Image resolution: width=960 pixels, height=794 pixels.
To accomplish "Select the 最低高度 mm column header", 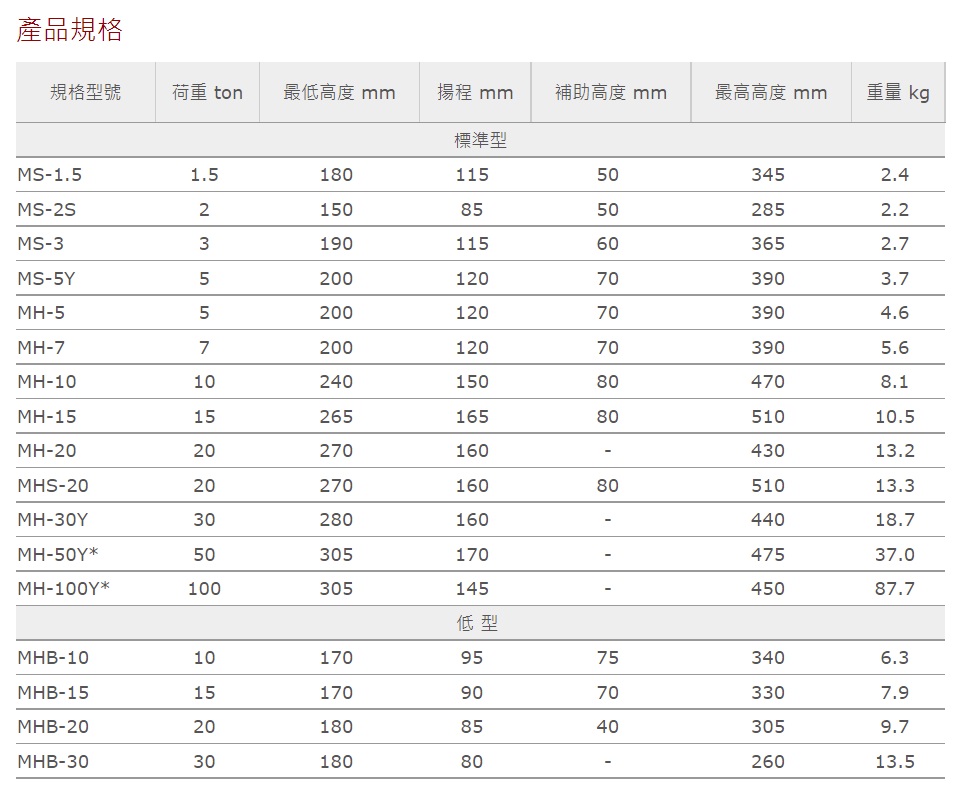I will 339,93.
